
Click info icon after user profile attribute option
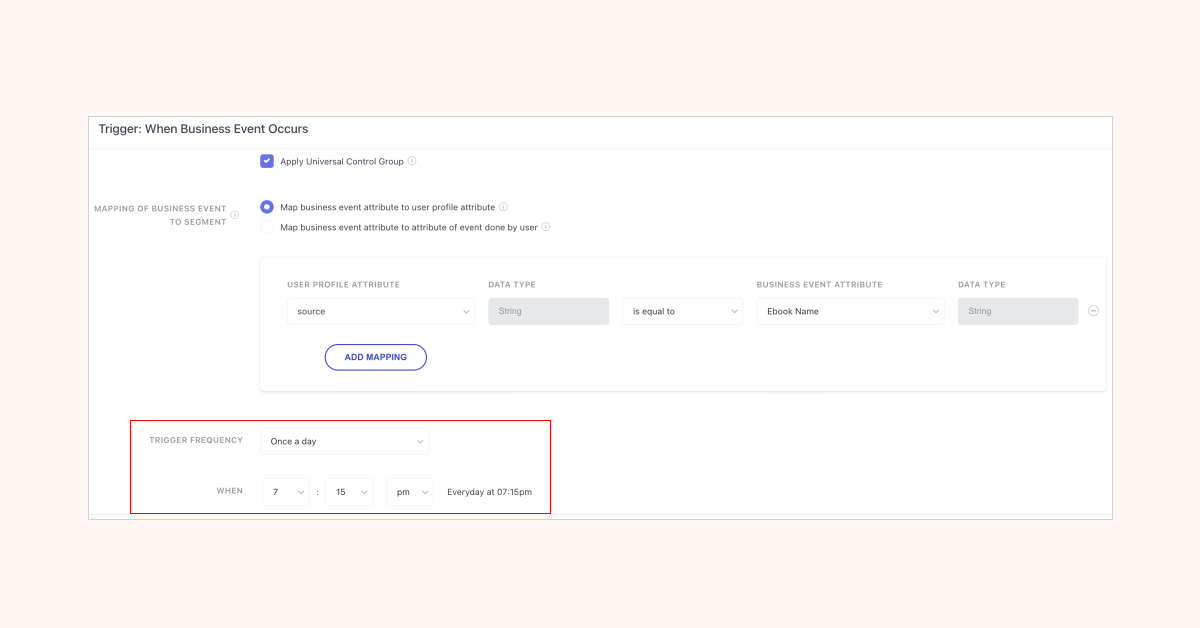click(503, 207)
